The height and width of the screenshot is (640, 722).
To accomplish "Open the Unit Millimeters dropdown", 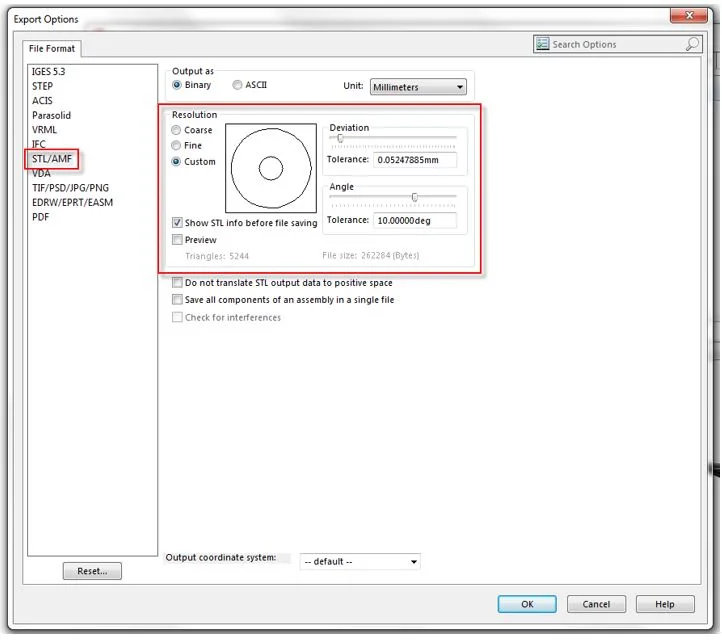I will point(418,87).
